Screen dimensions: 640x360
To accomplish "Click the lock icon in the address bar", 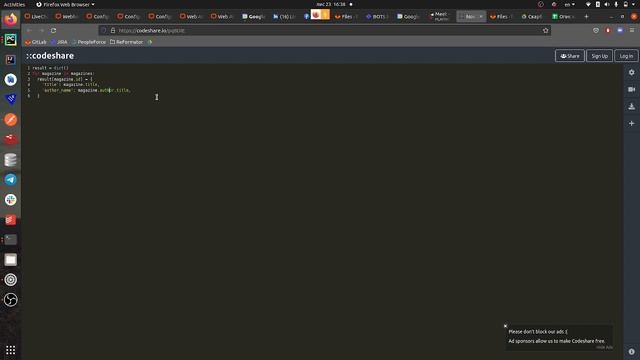I will 113,31.
